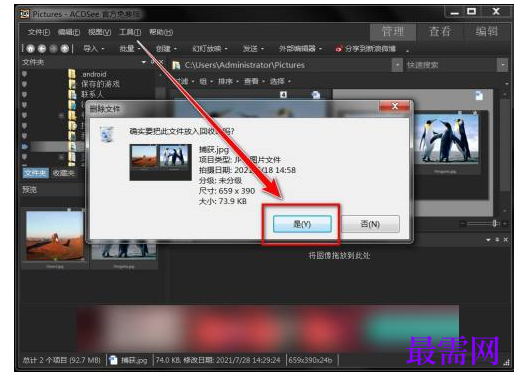Viewport: 518px width, 382px height.
Task: Switch to the 查看 mode tab
Action: (440, 32)
